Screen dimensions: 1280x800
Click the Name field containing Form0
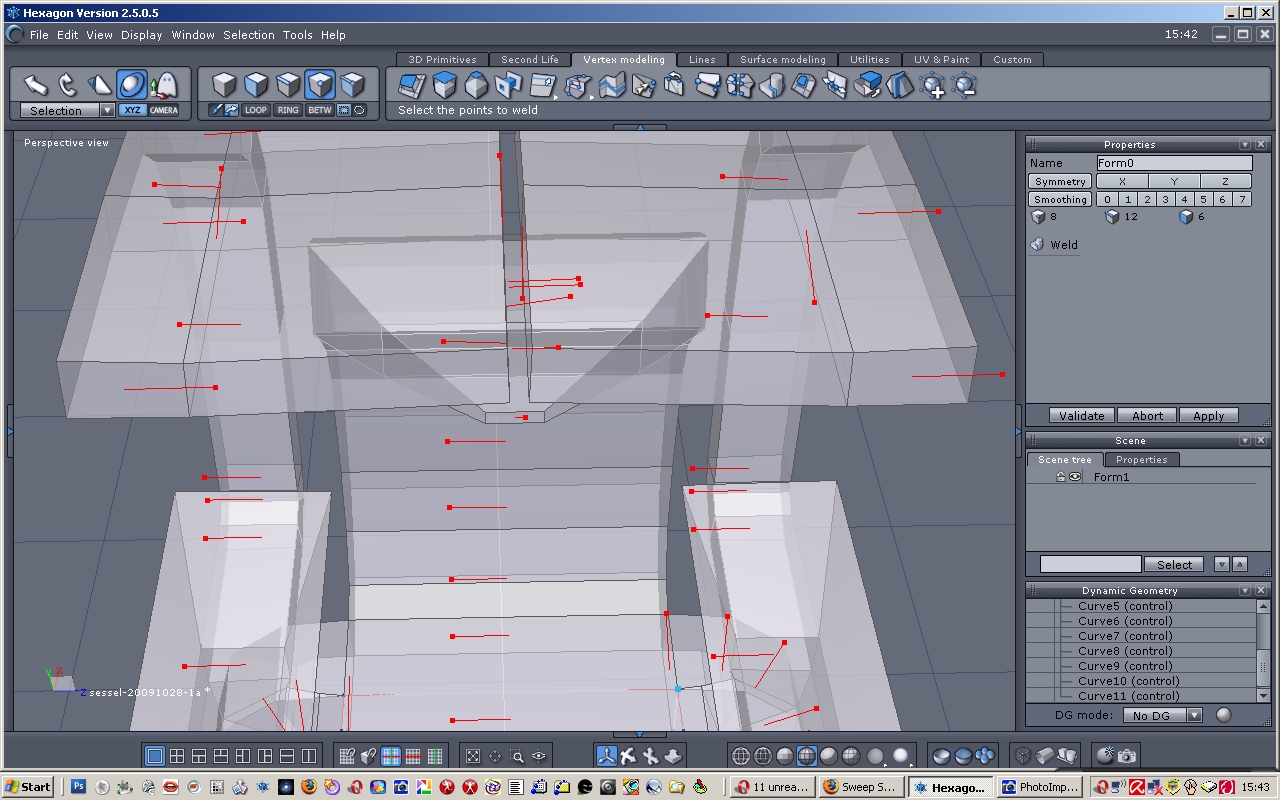point(1173,163)
